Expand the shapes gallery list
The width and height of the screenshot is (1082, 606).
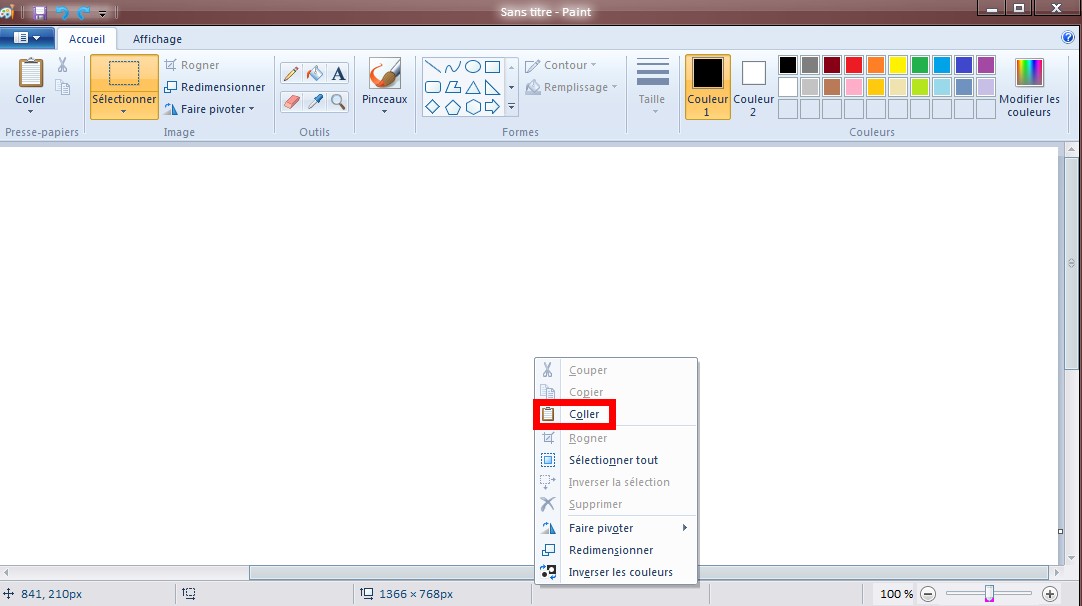click(511, 105)
